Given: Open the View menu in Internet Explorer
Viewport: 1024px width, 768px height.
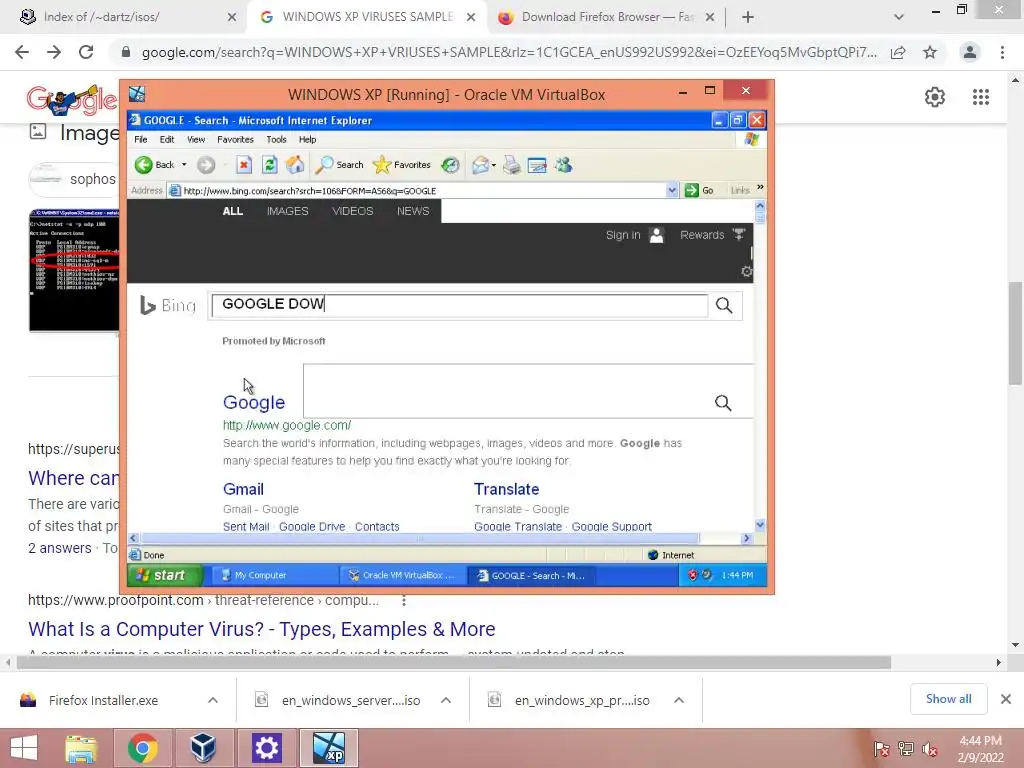Looking at the screenshot, I should pyautogui.click(x=196, y=139).
